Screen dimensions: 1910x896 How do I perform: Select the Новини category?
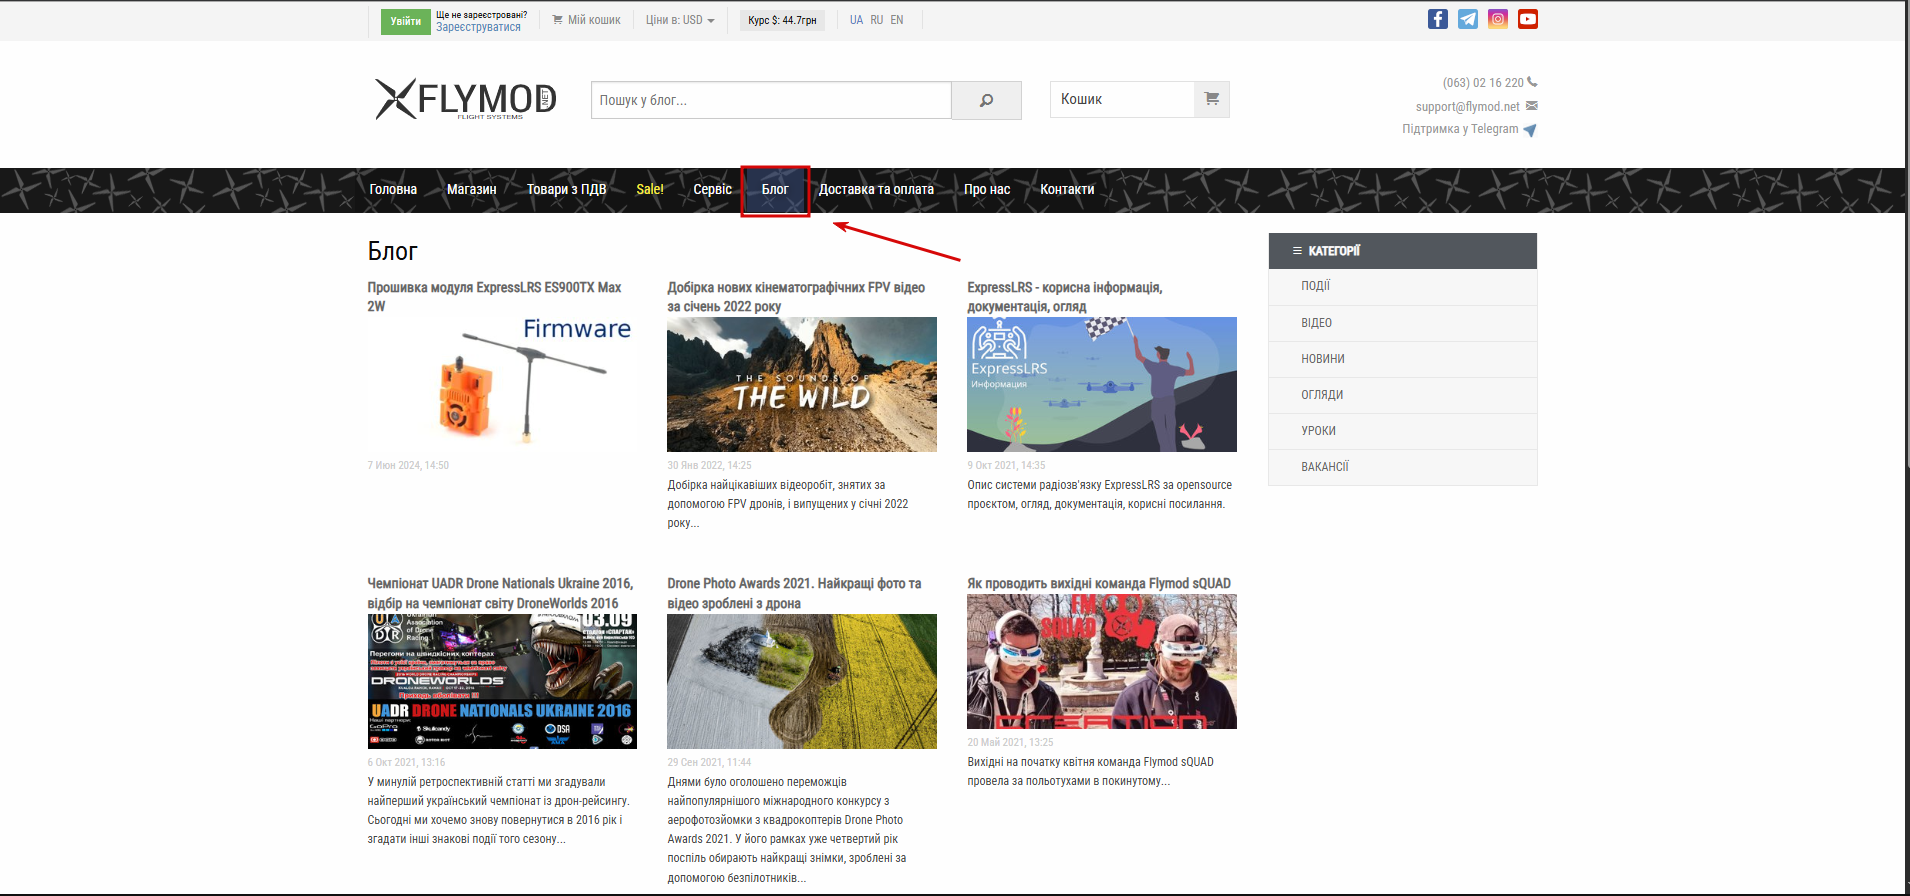1403,359
